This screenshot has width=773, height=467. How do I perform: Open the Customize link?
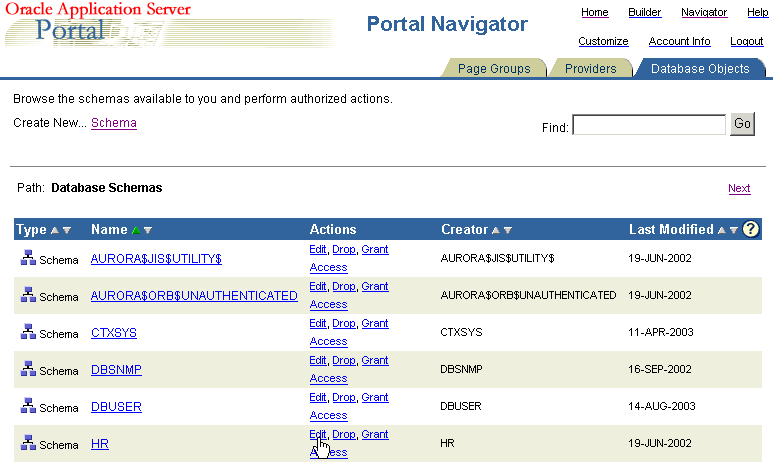(603, 41)
